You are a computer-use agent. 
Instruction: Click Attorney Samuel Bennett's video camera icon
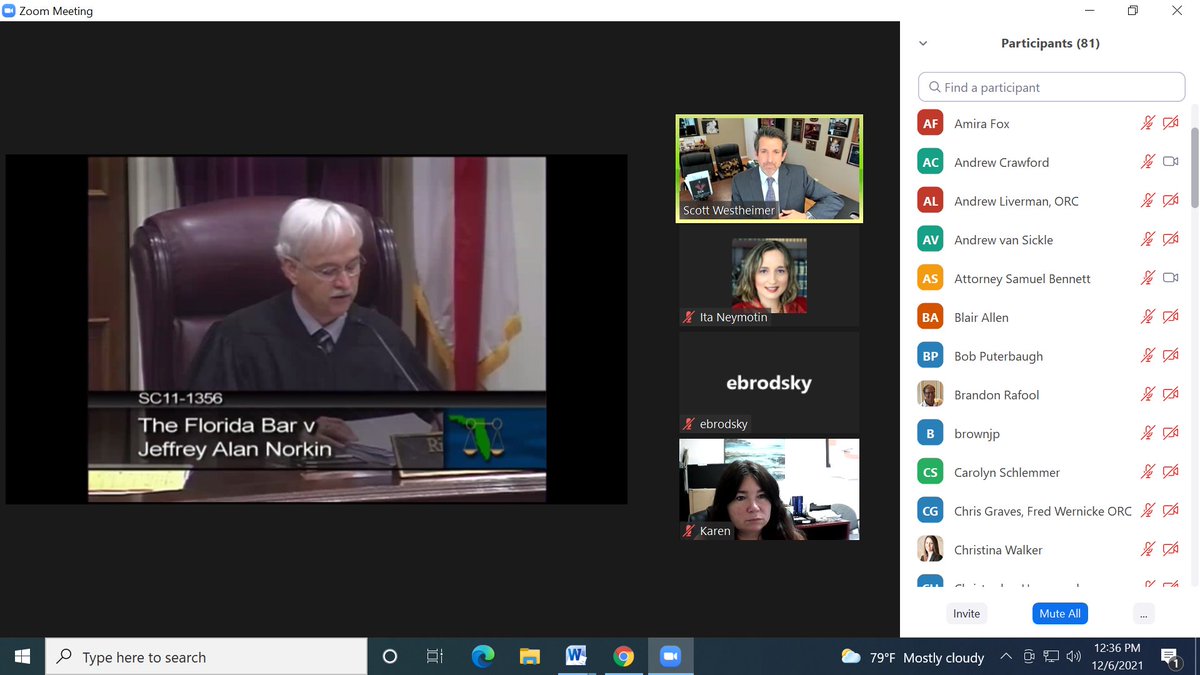1171,278
